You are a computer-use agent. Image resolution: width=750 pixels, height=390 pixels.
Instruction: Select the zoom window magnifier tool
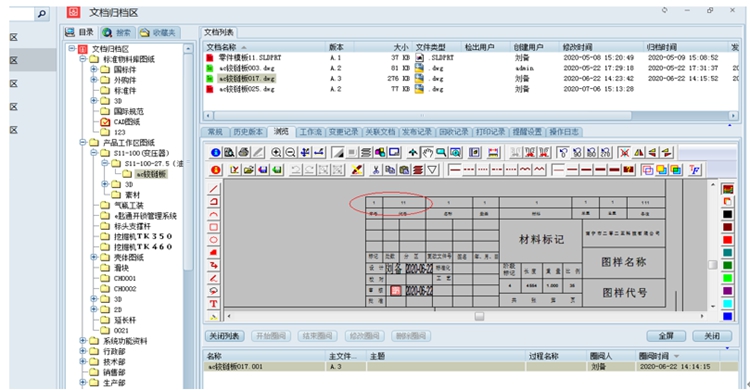click(441, 153)
